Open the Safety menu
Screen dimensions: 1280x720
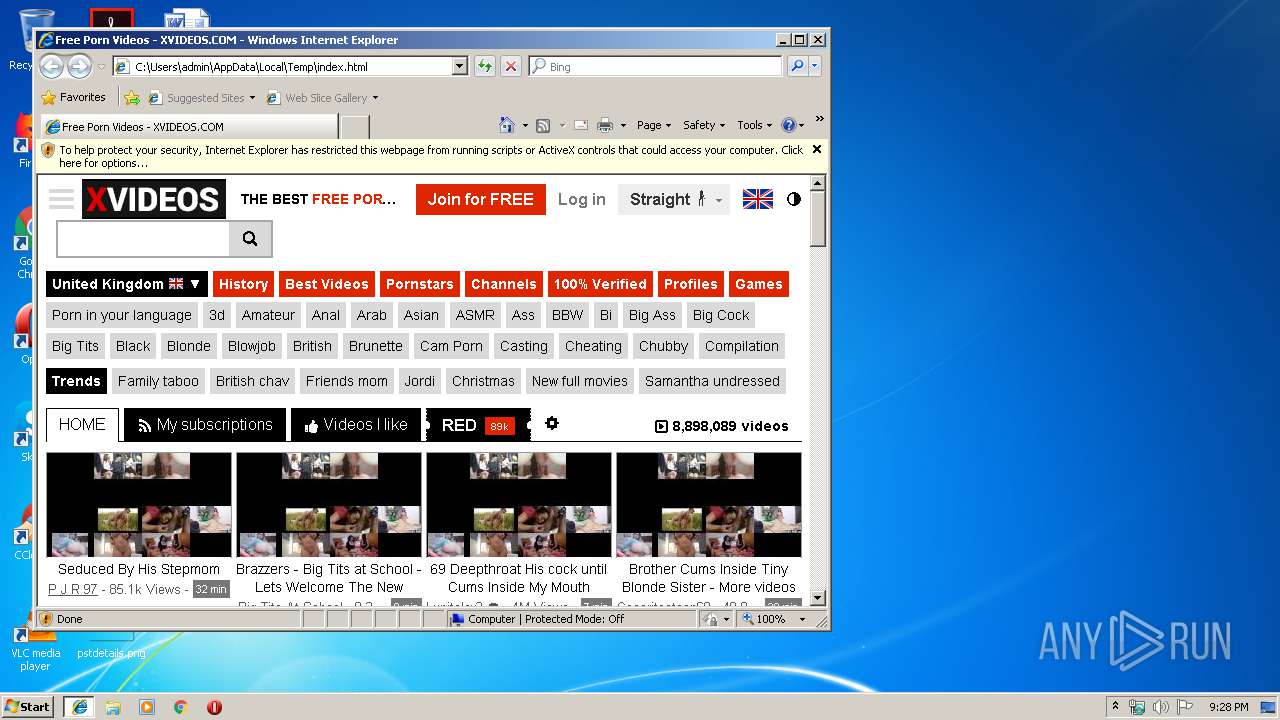point(704,125)
